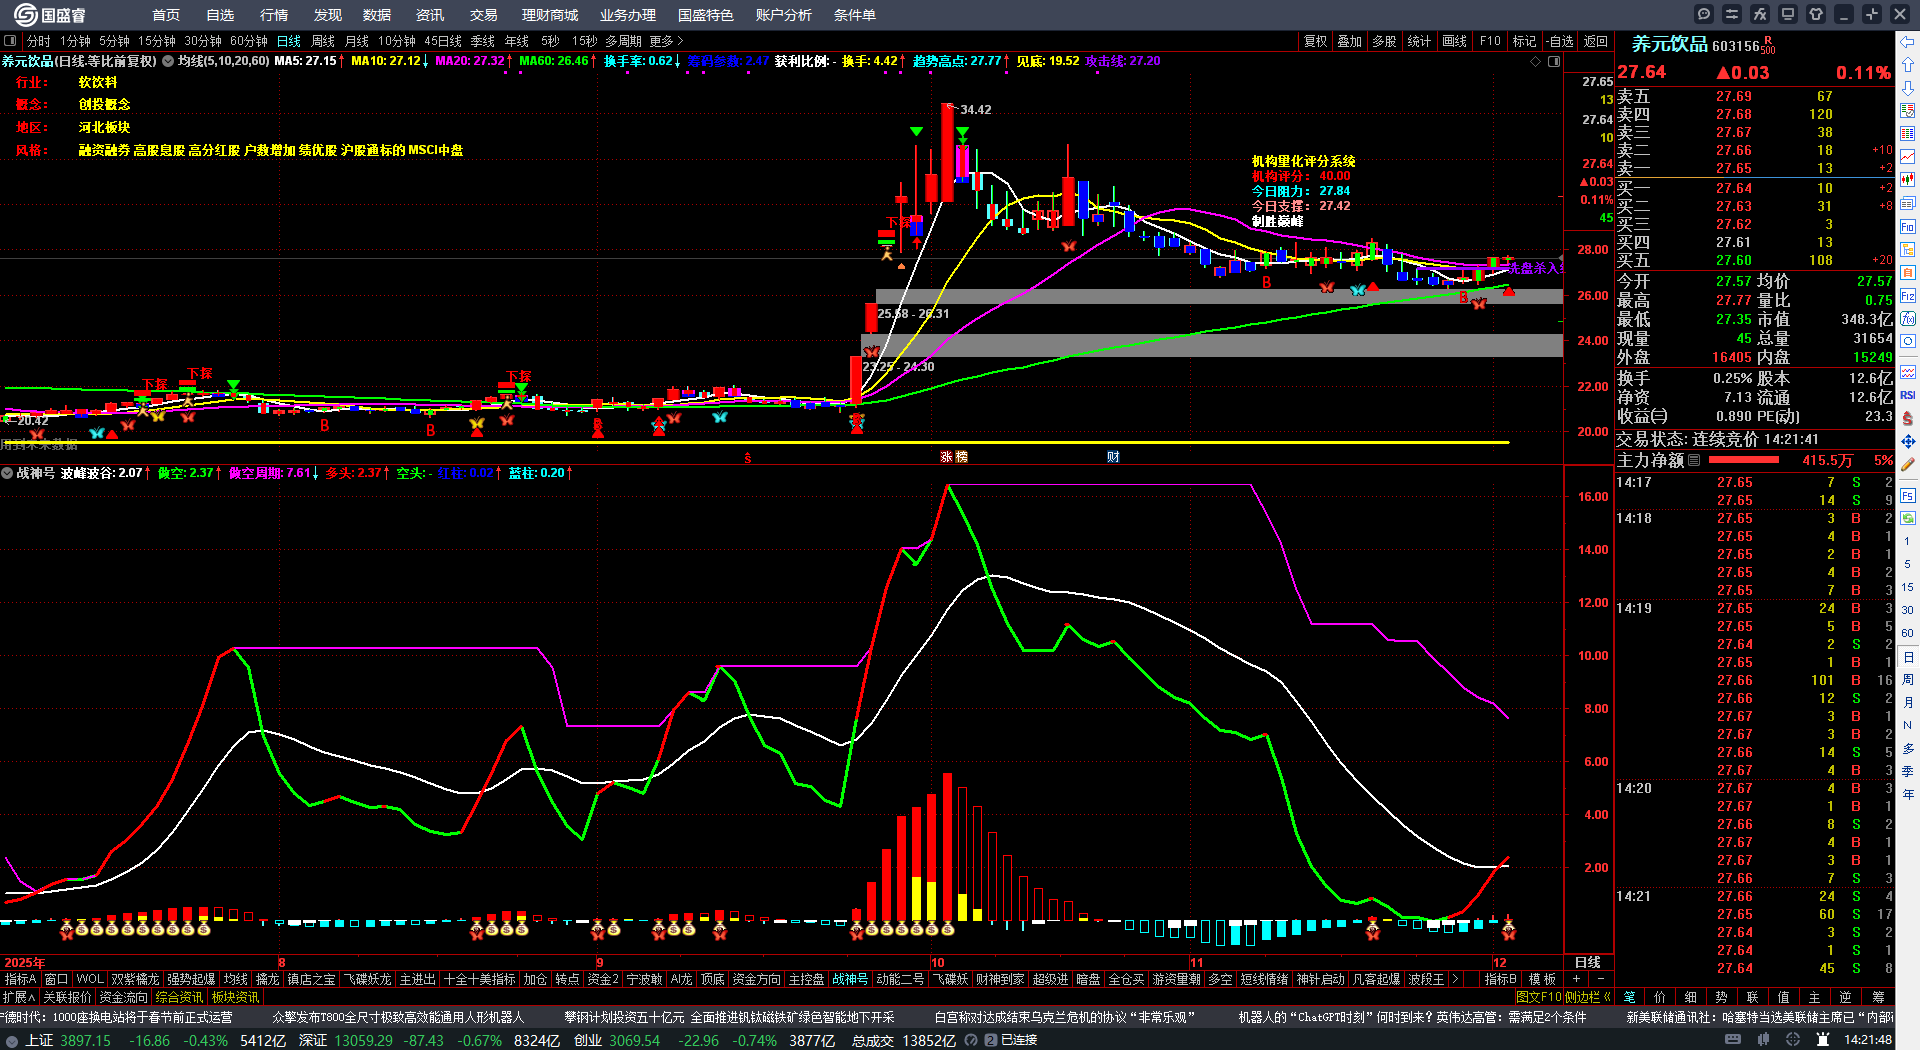1920x1050 pixels.
Task: Select the pencil drawing tool icon
Action: (1908, 464)
